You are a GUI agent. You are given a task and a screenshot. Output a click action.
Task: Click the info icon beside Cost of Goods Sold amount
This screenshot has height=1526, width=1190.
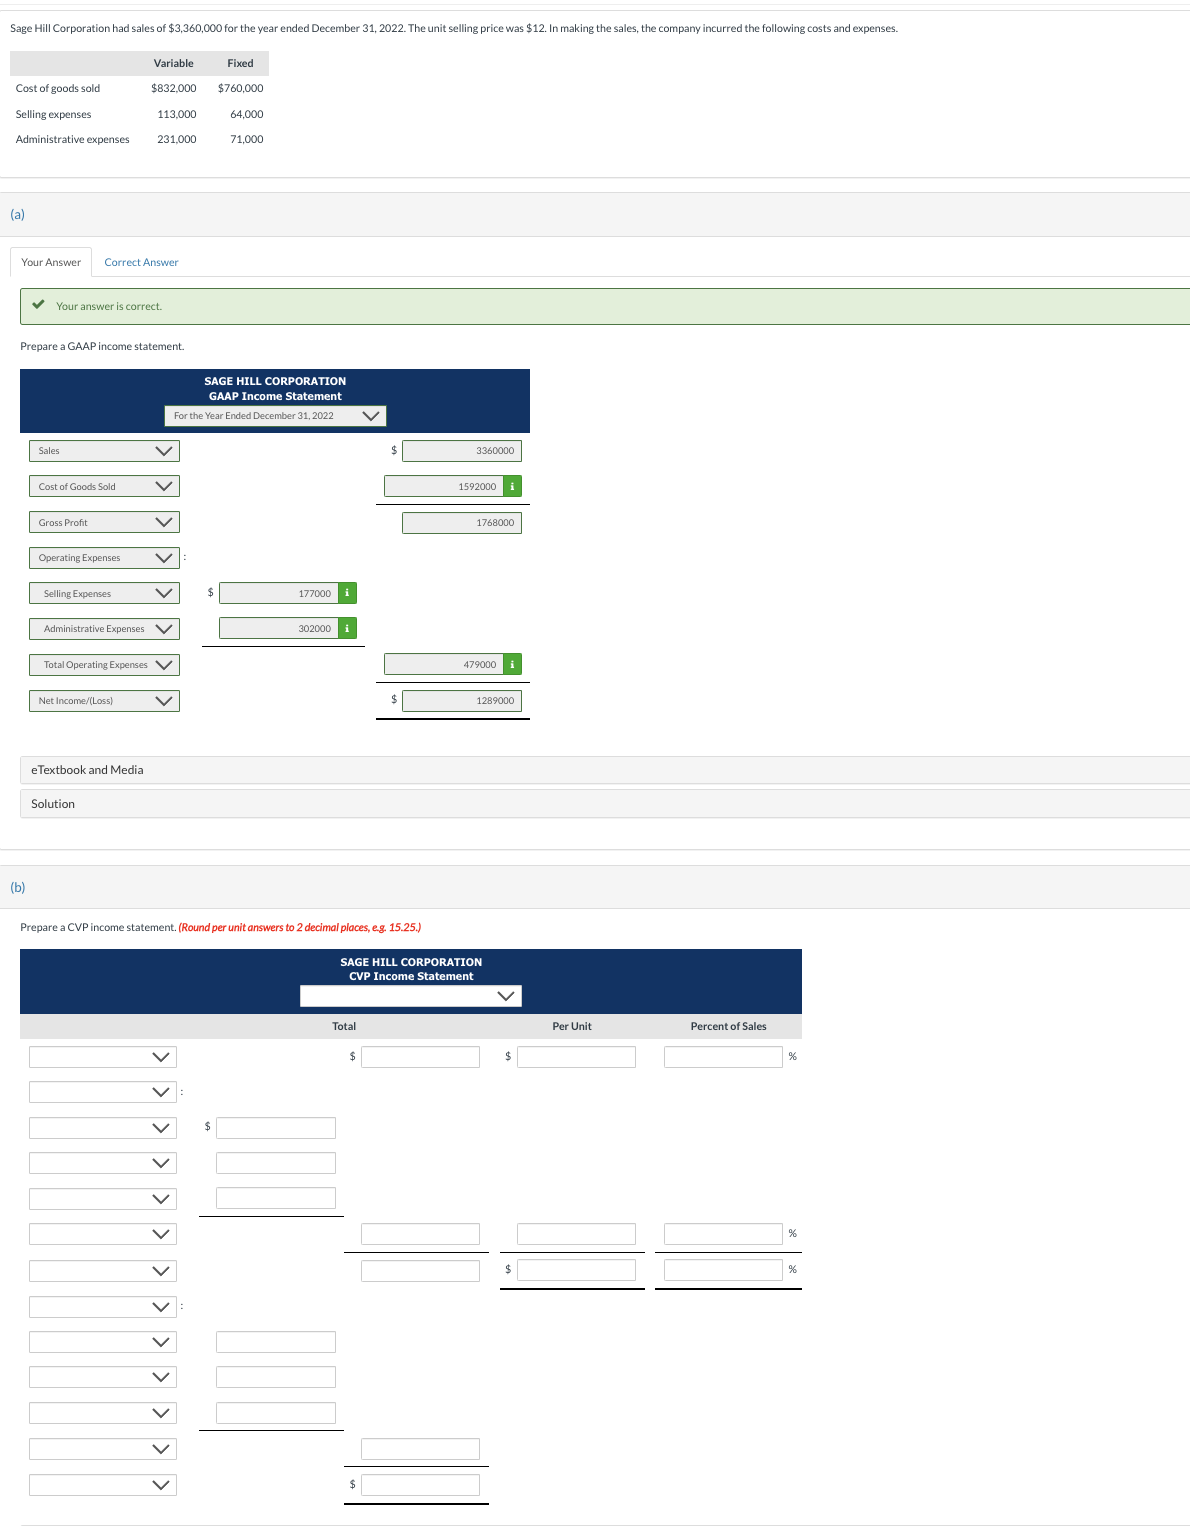point(513,486)
